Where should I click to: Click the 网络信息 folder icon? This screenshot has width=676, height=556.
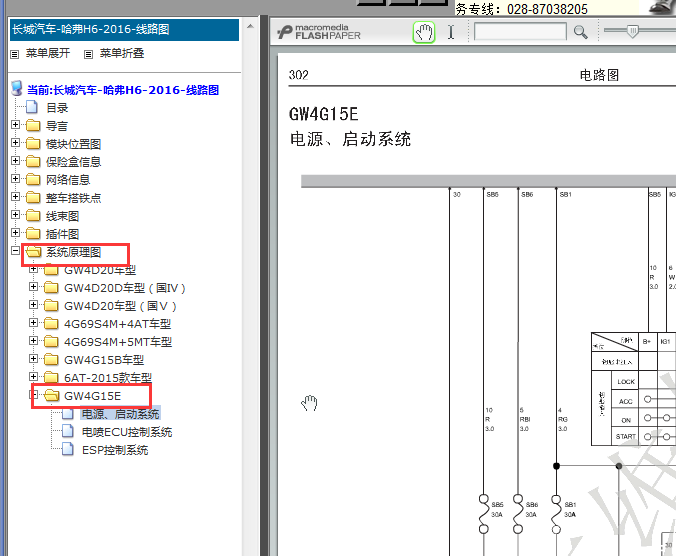pyautogui.click(x=33, y=180)
